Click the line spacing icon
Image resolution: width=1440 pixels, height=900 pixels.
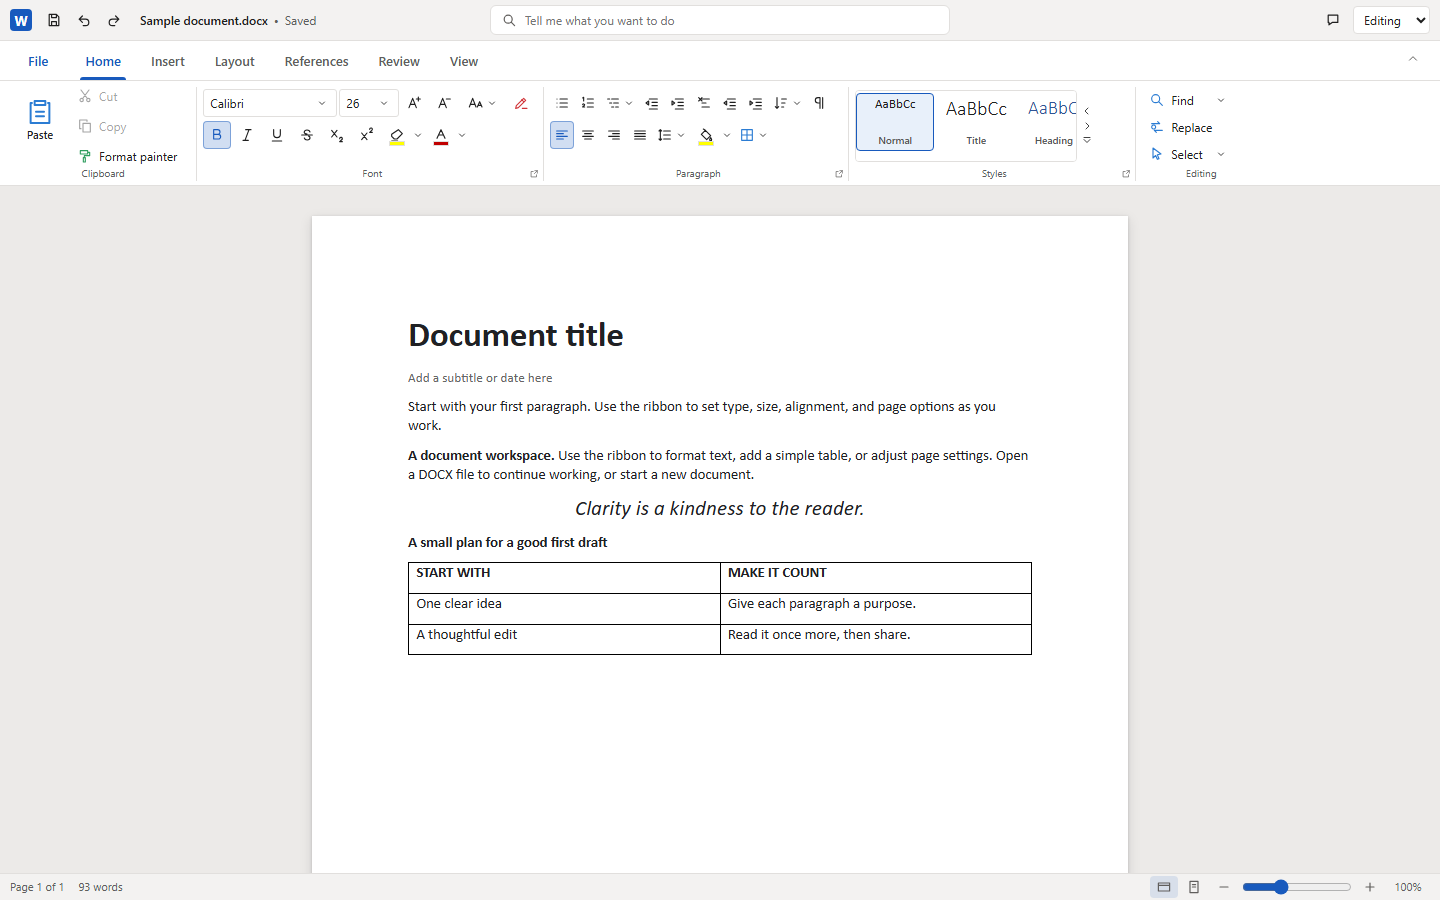pyautogui.click(x=665, y=135)
